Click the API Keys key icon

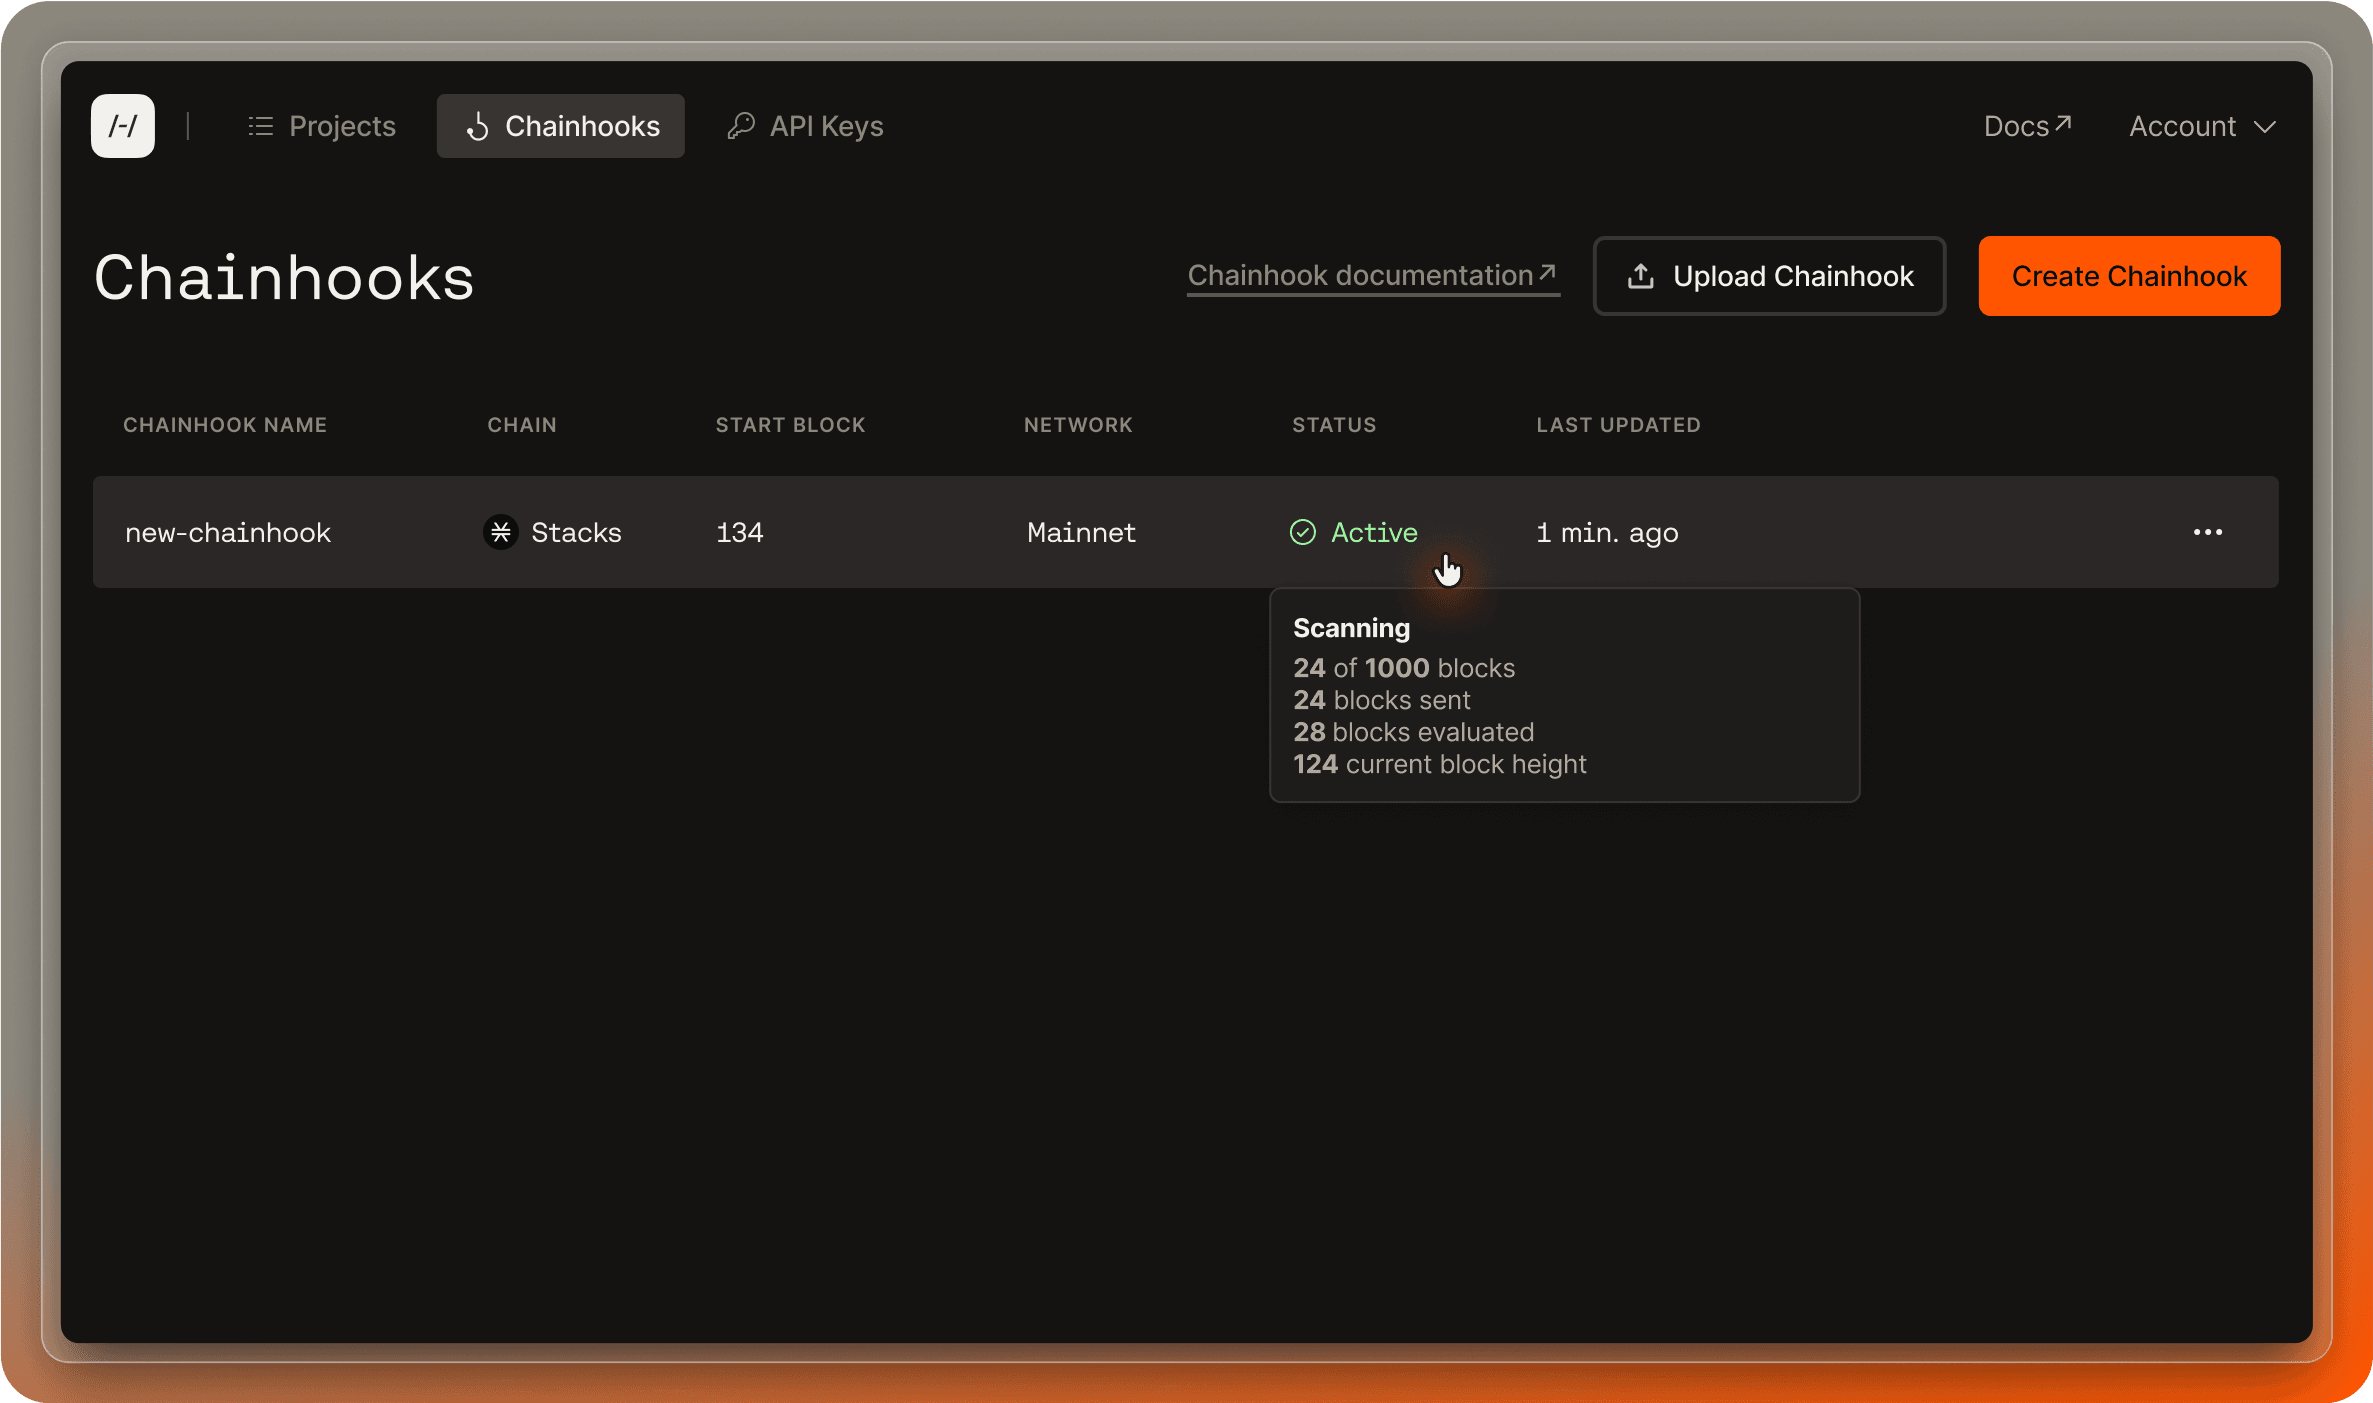click(741, 126)
